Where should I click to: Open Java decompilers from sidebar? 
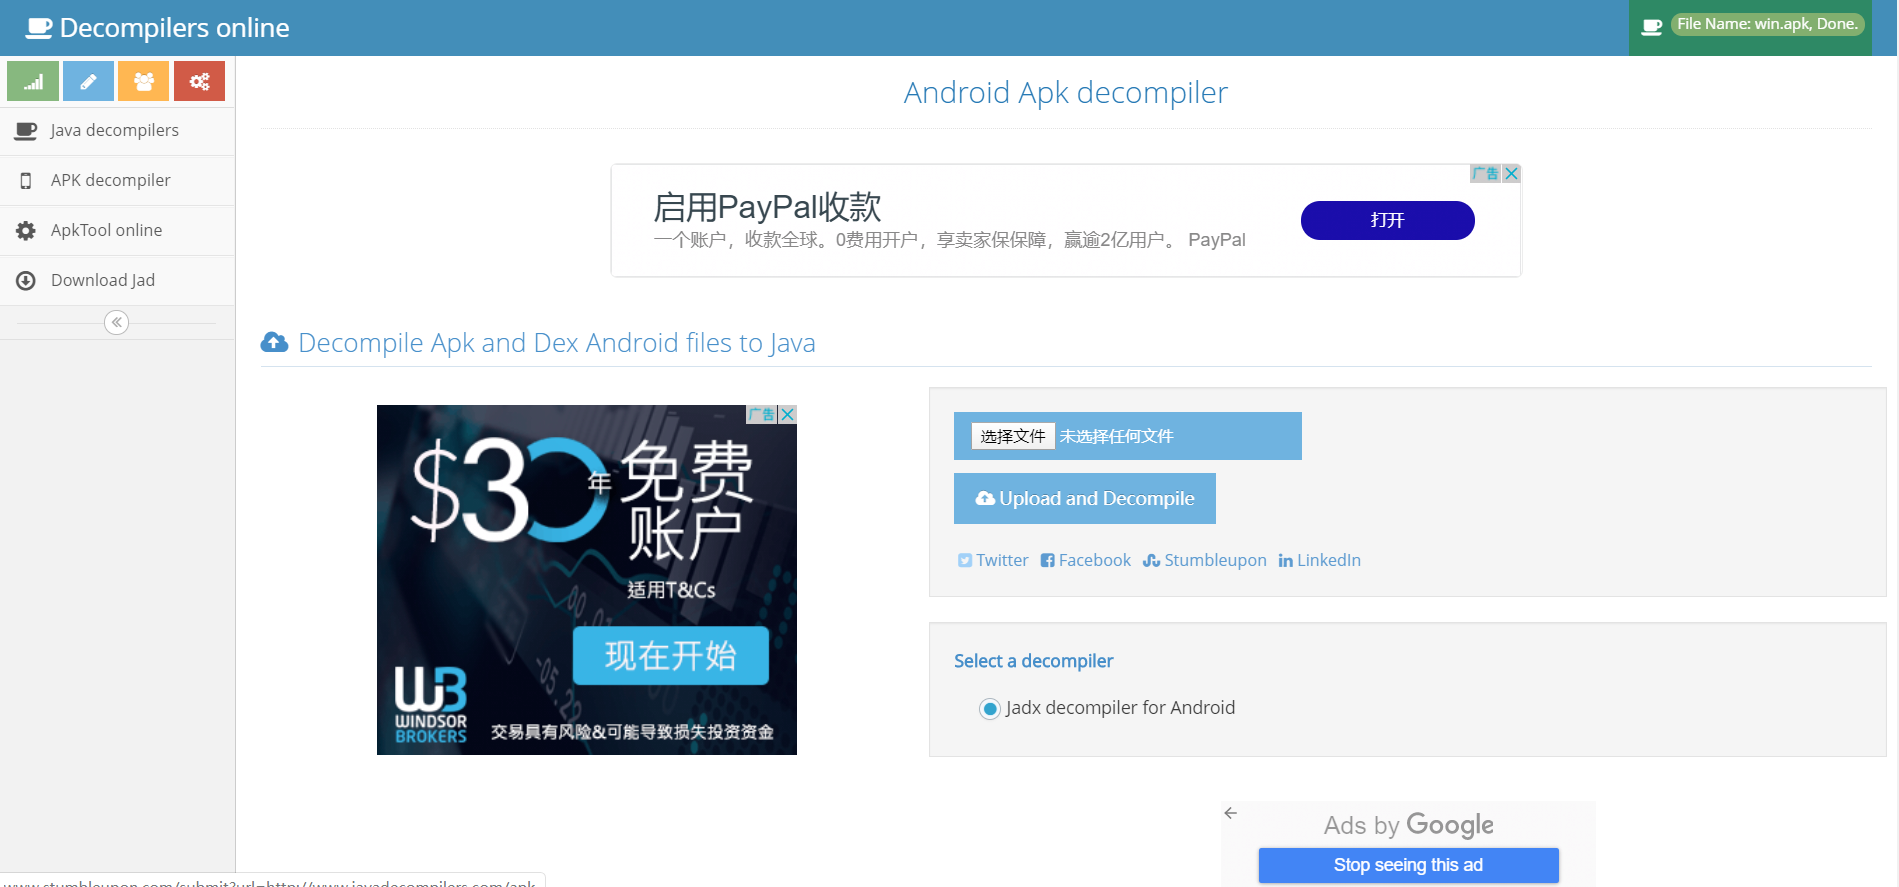click(117, 131)
